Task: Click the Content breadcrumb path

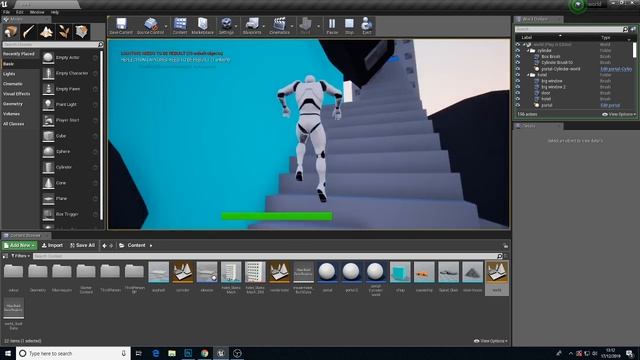Action: pyautogui.click(x=136, y=245)
